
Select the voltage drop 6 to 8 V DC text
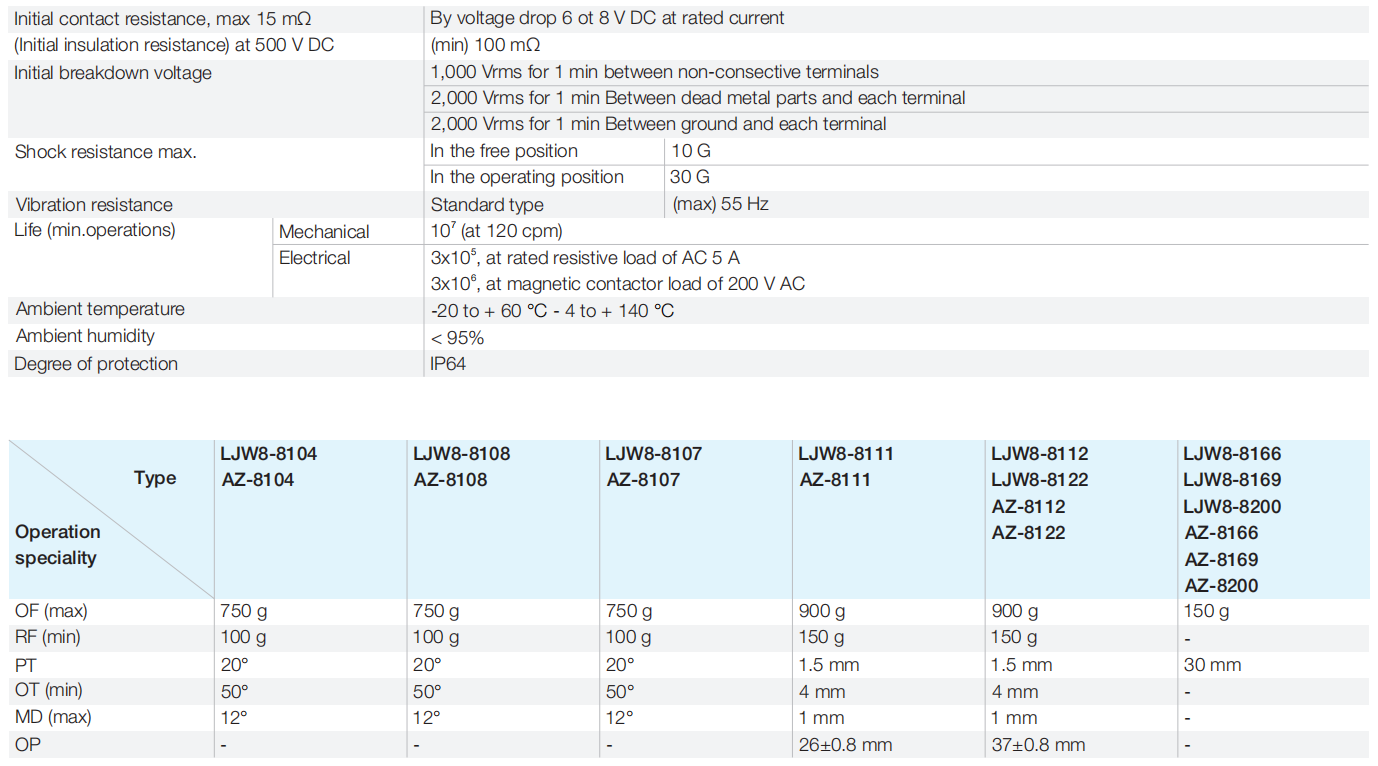[607, 18]
